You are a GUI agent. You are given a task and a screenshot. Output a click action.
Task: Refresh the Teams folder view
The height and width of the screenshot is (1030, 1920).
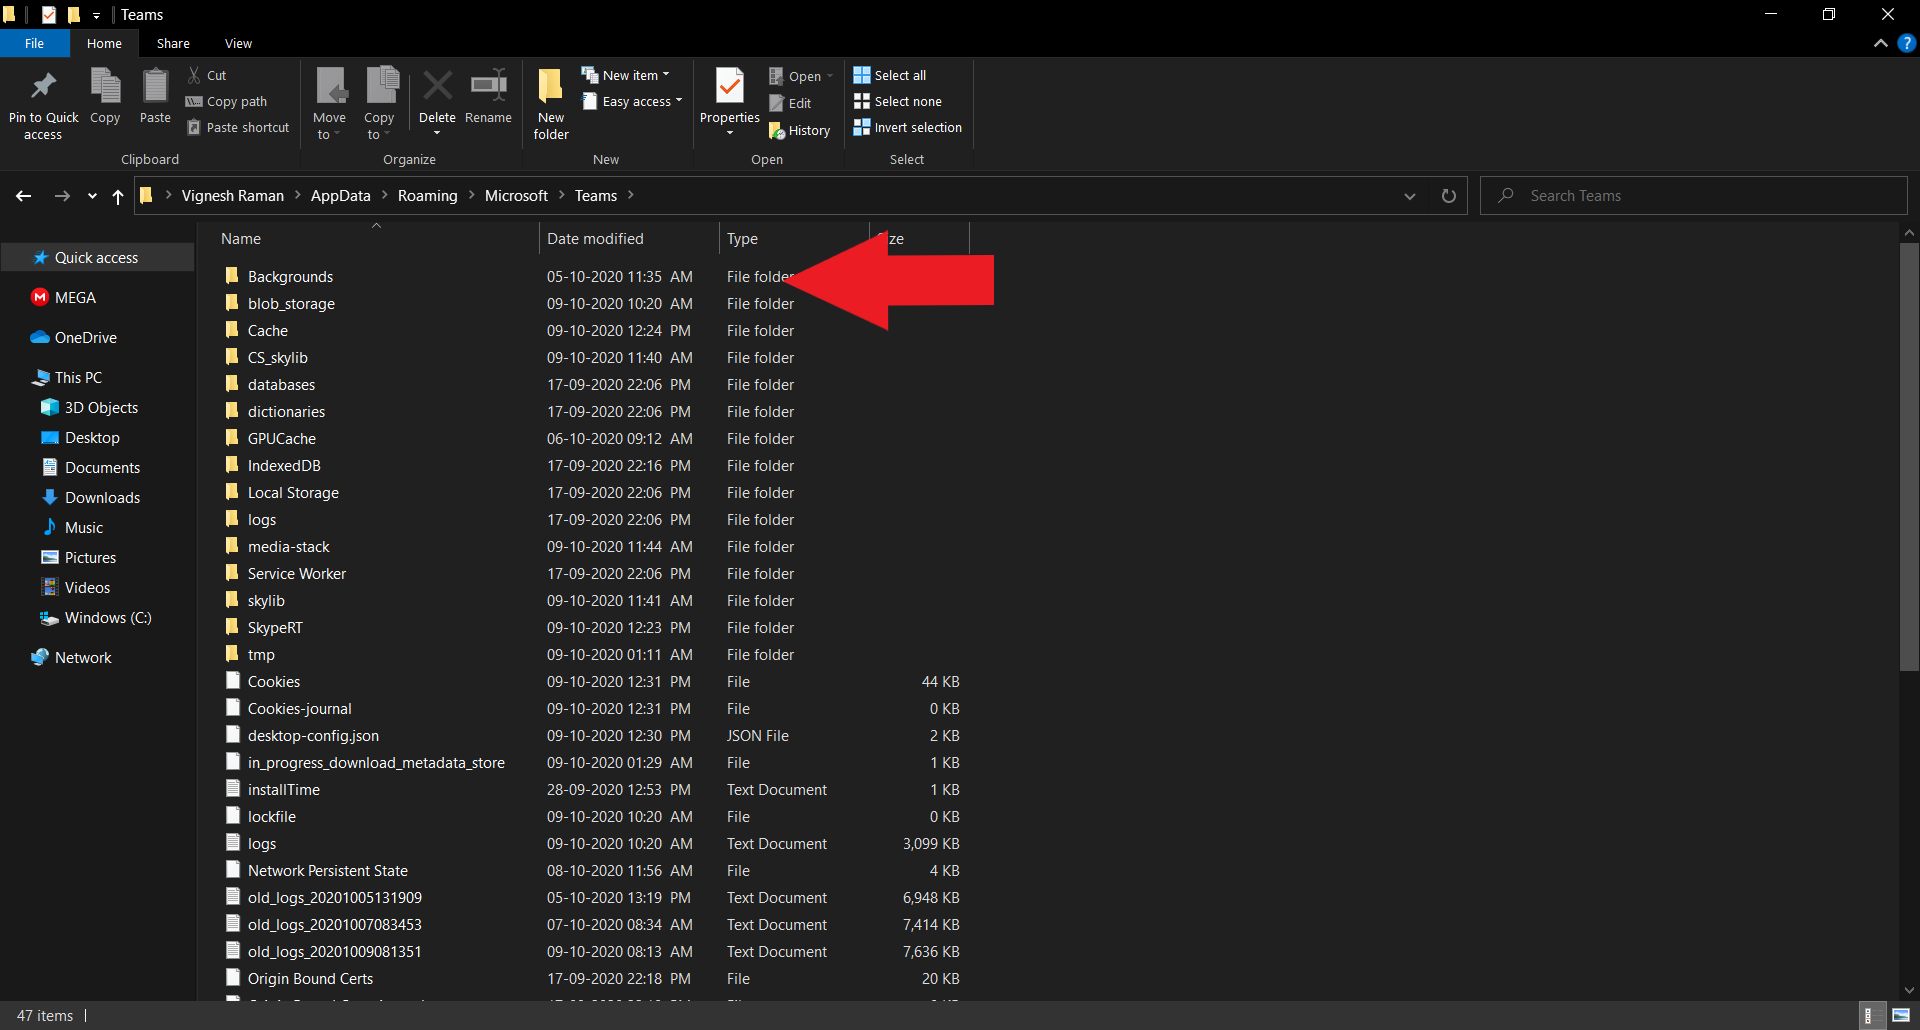pos(1448,196)
